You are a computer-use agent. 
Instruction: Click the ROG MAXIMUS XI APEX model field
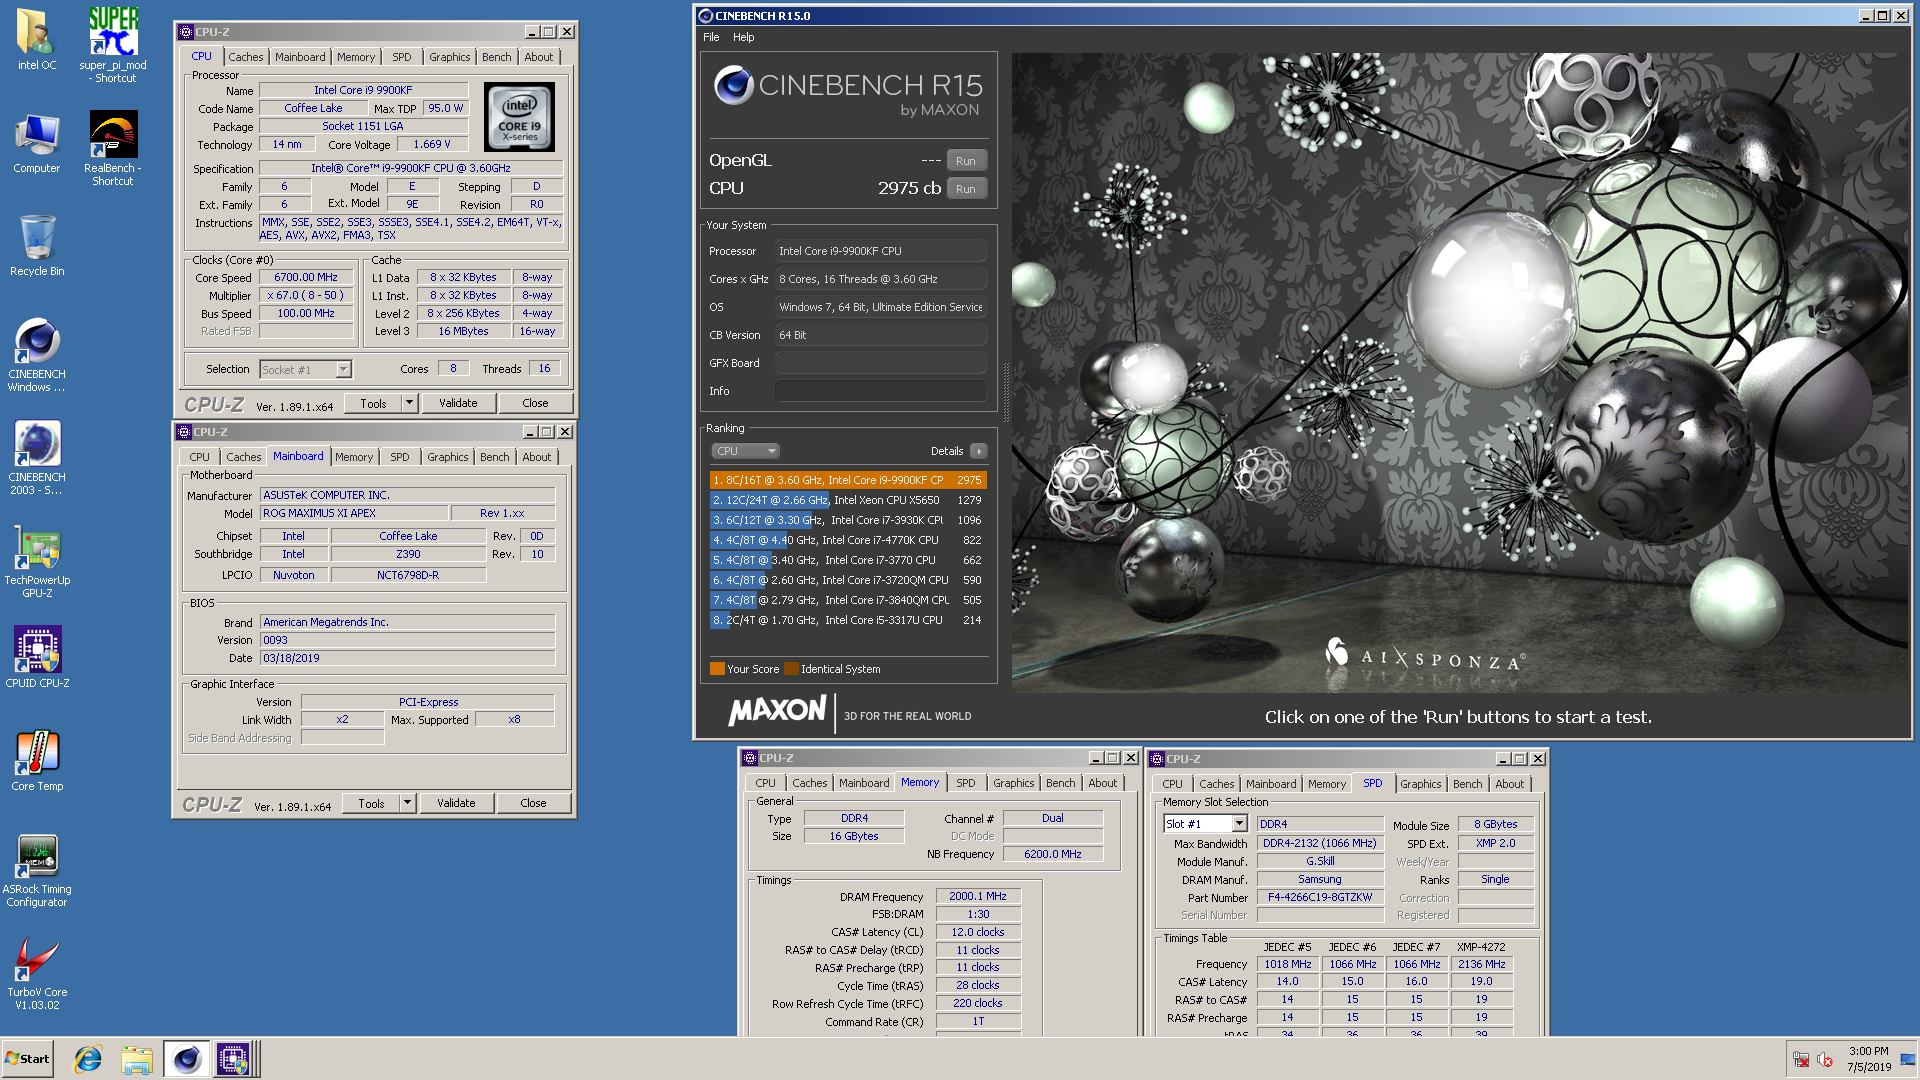pos(354,513)
